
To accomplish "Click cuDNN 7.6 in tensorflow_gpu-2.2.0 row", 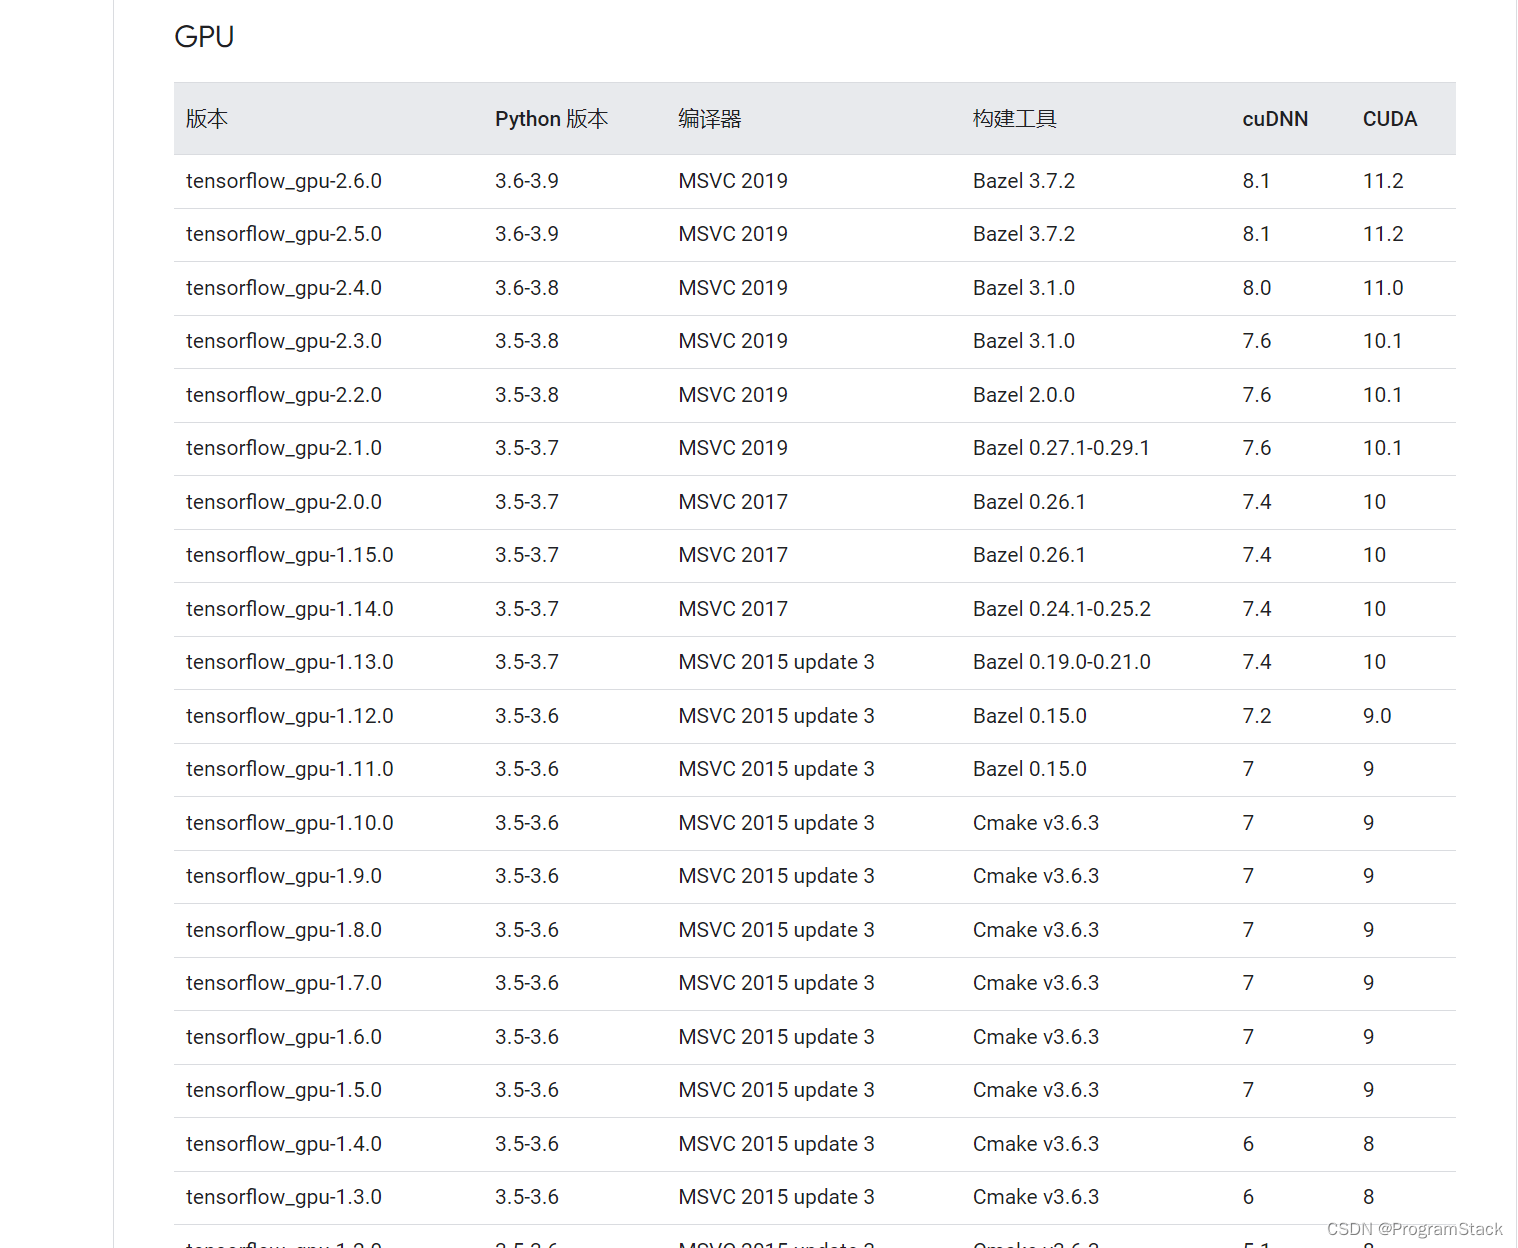I will click(1257, 395).
